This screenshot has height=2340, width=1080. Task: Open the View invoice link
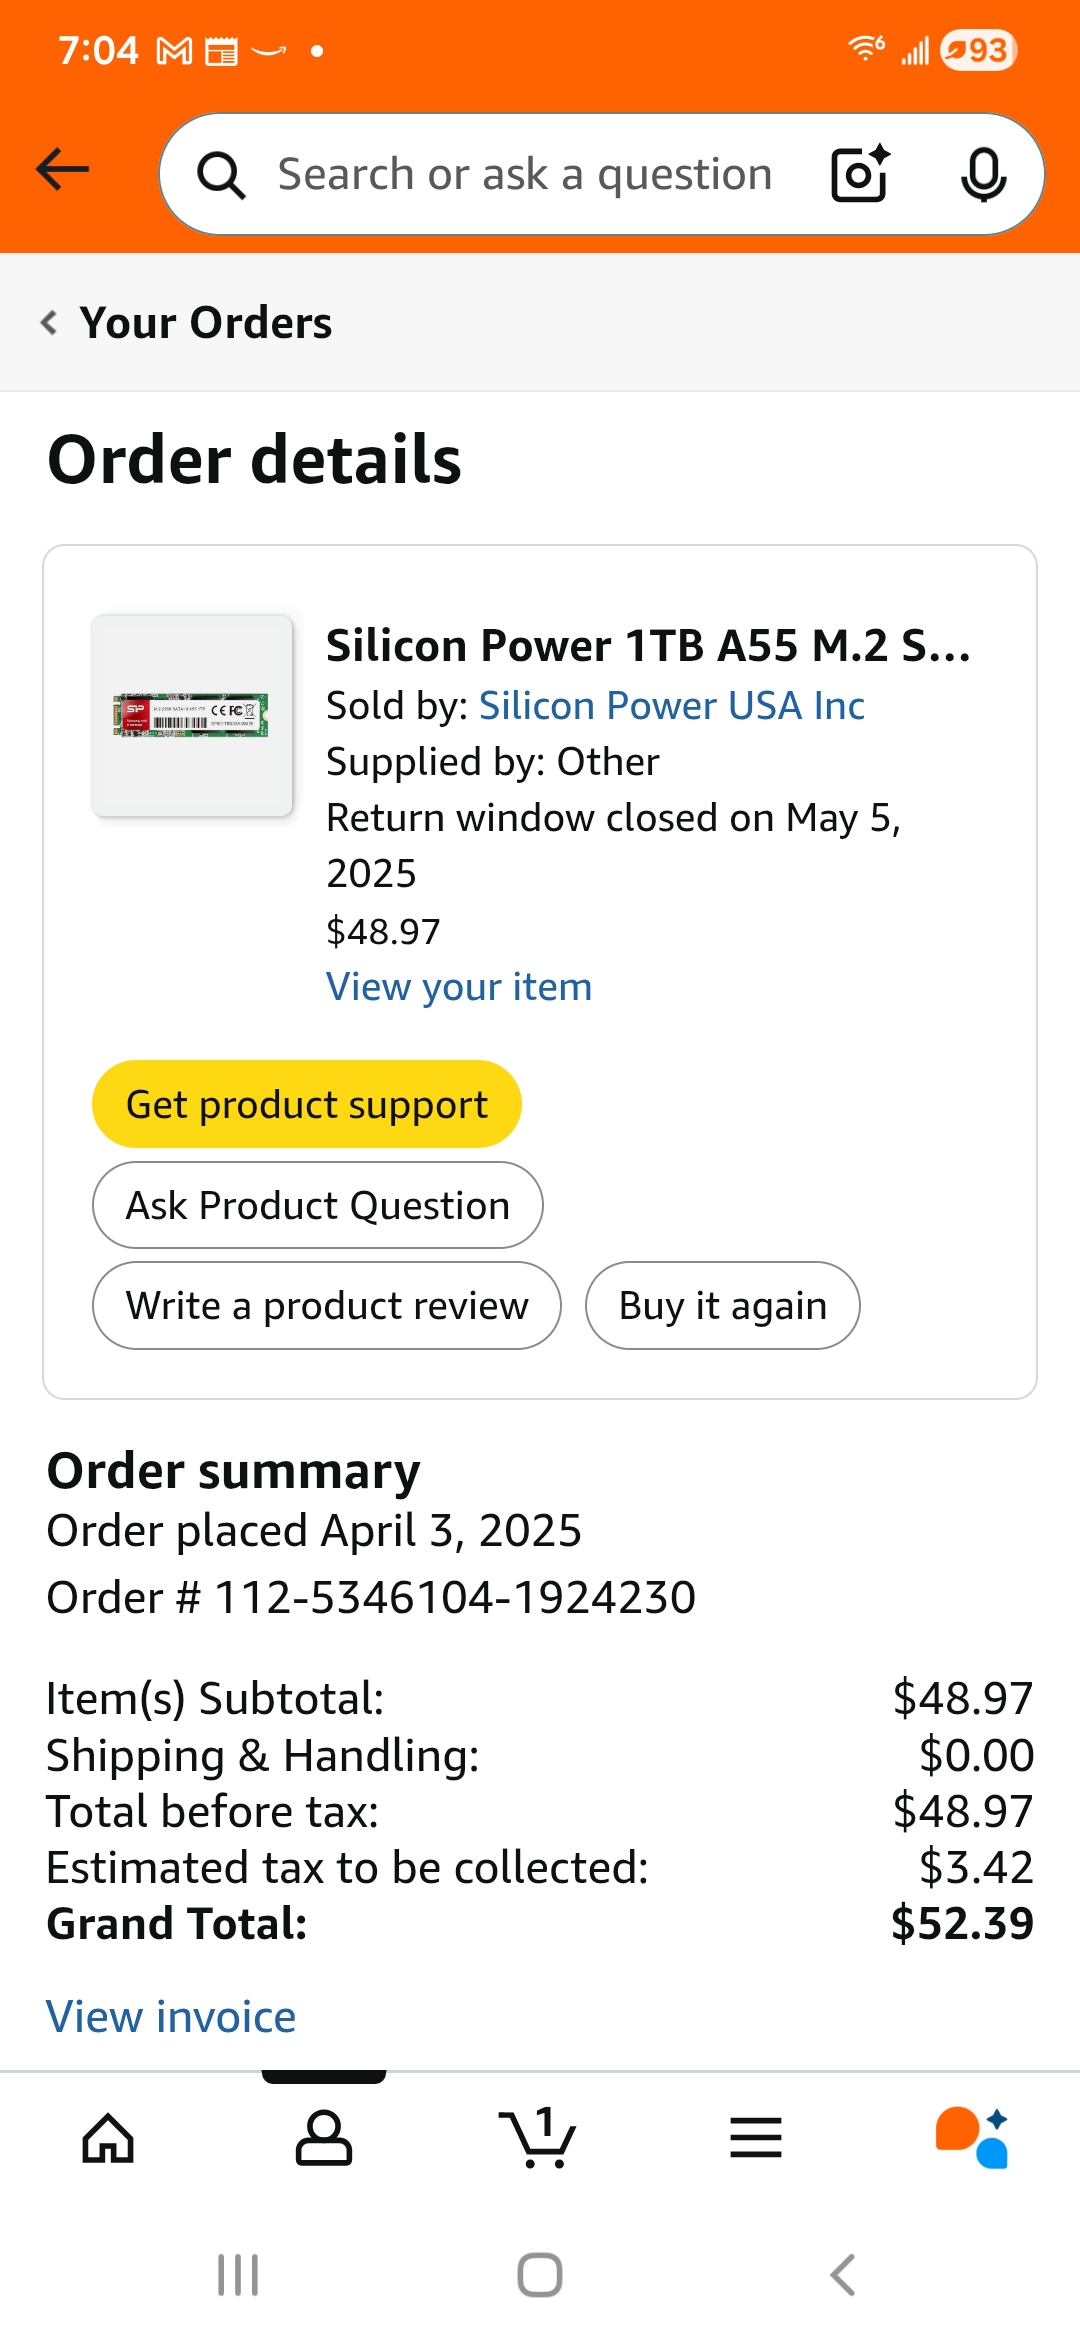(172, 2017)
